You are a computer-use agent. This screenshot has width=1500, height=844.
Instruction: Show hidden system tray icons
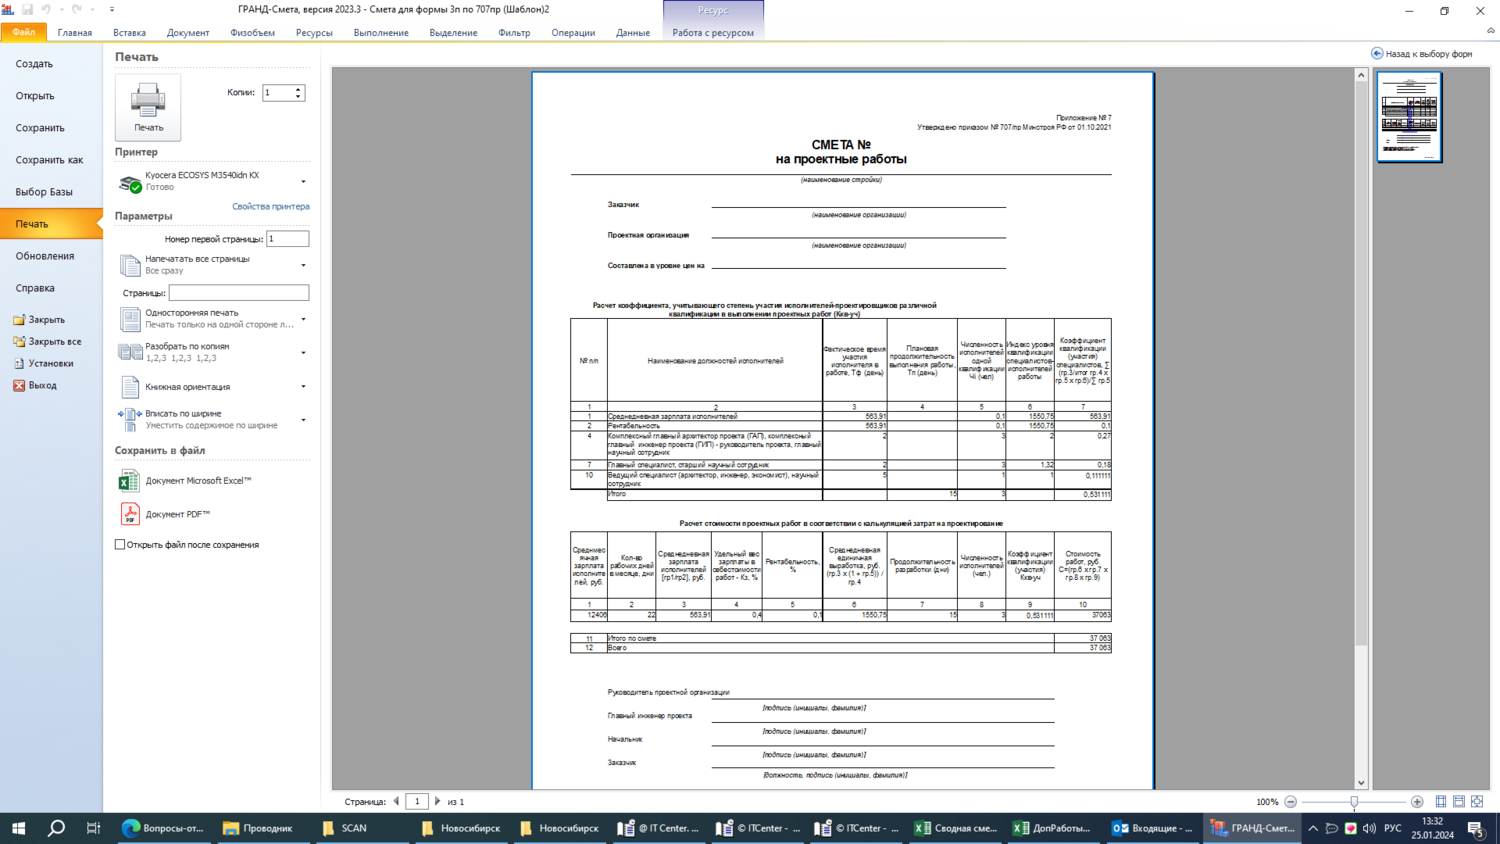point(1313,828)
